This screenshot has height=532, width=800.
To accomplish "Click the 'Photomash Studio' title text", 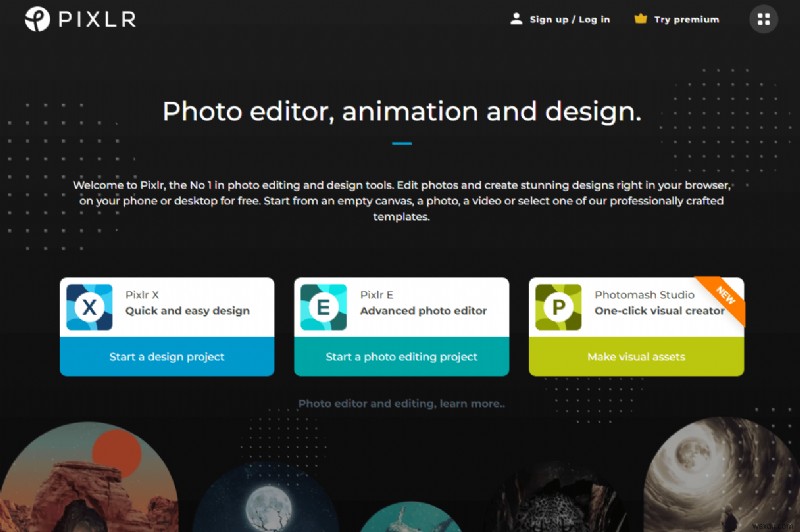I will pyautogui.click(x=644, y=295).
